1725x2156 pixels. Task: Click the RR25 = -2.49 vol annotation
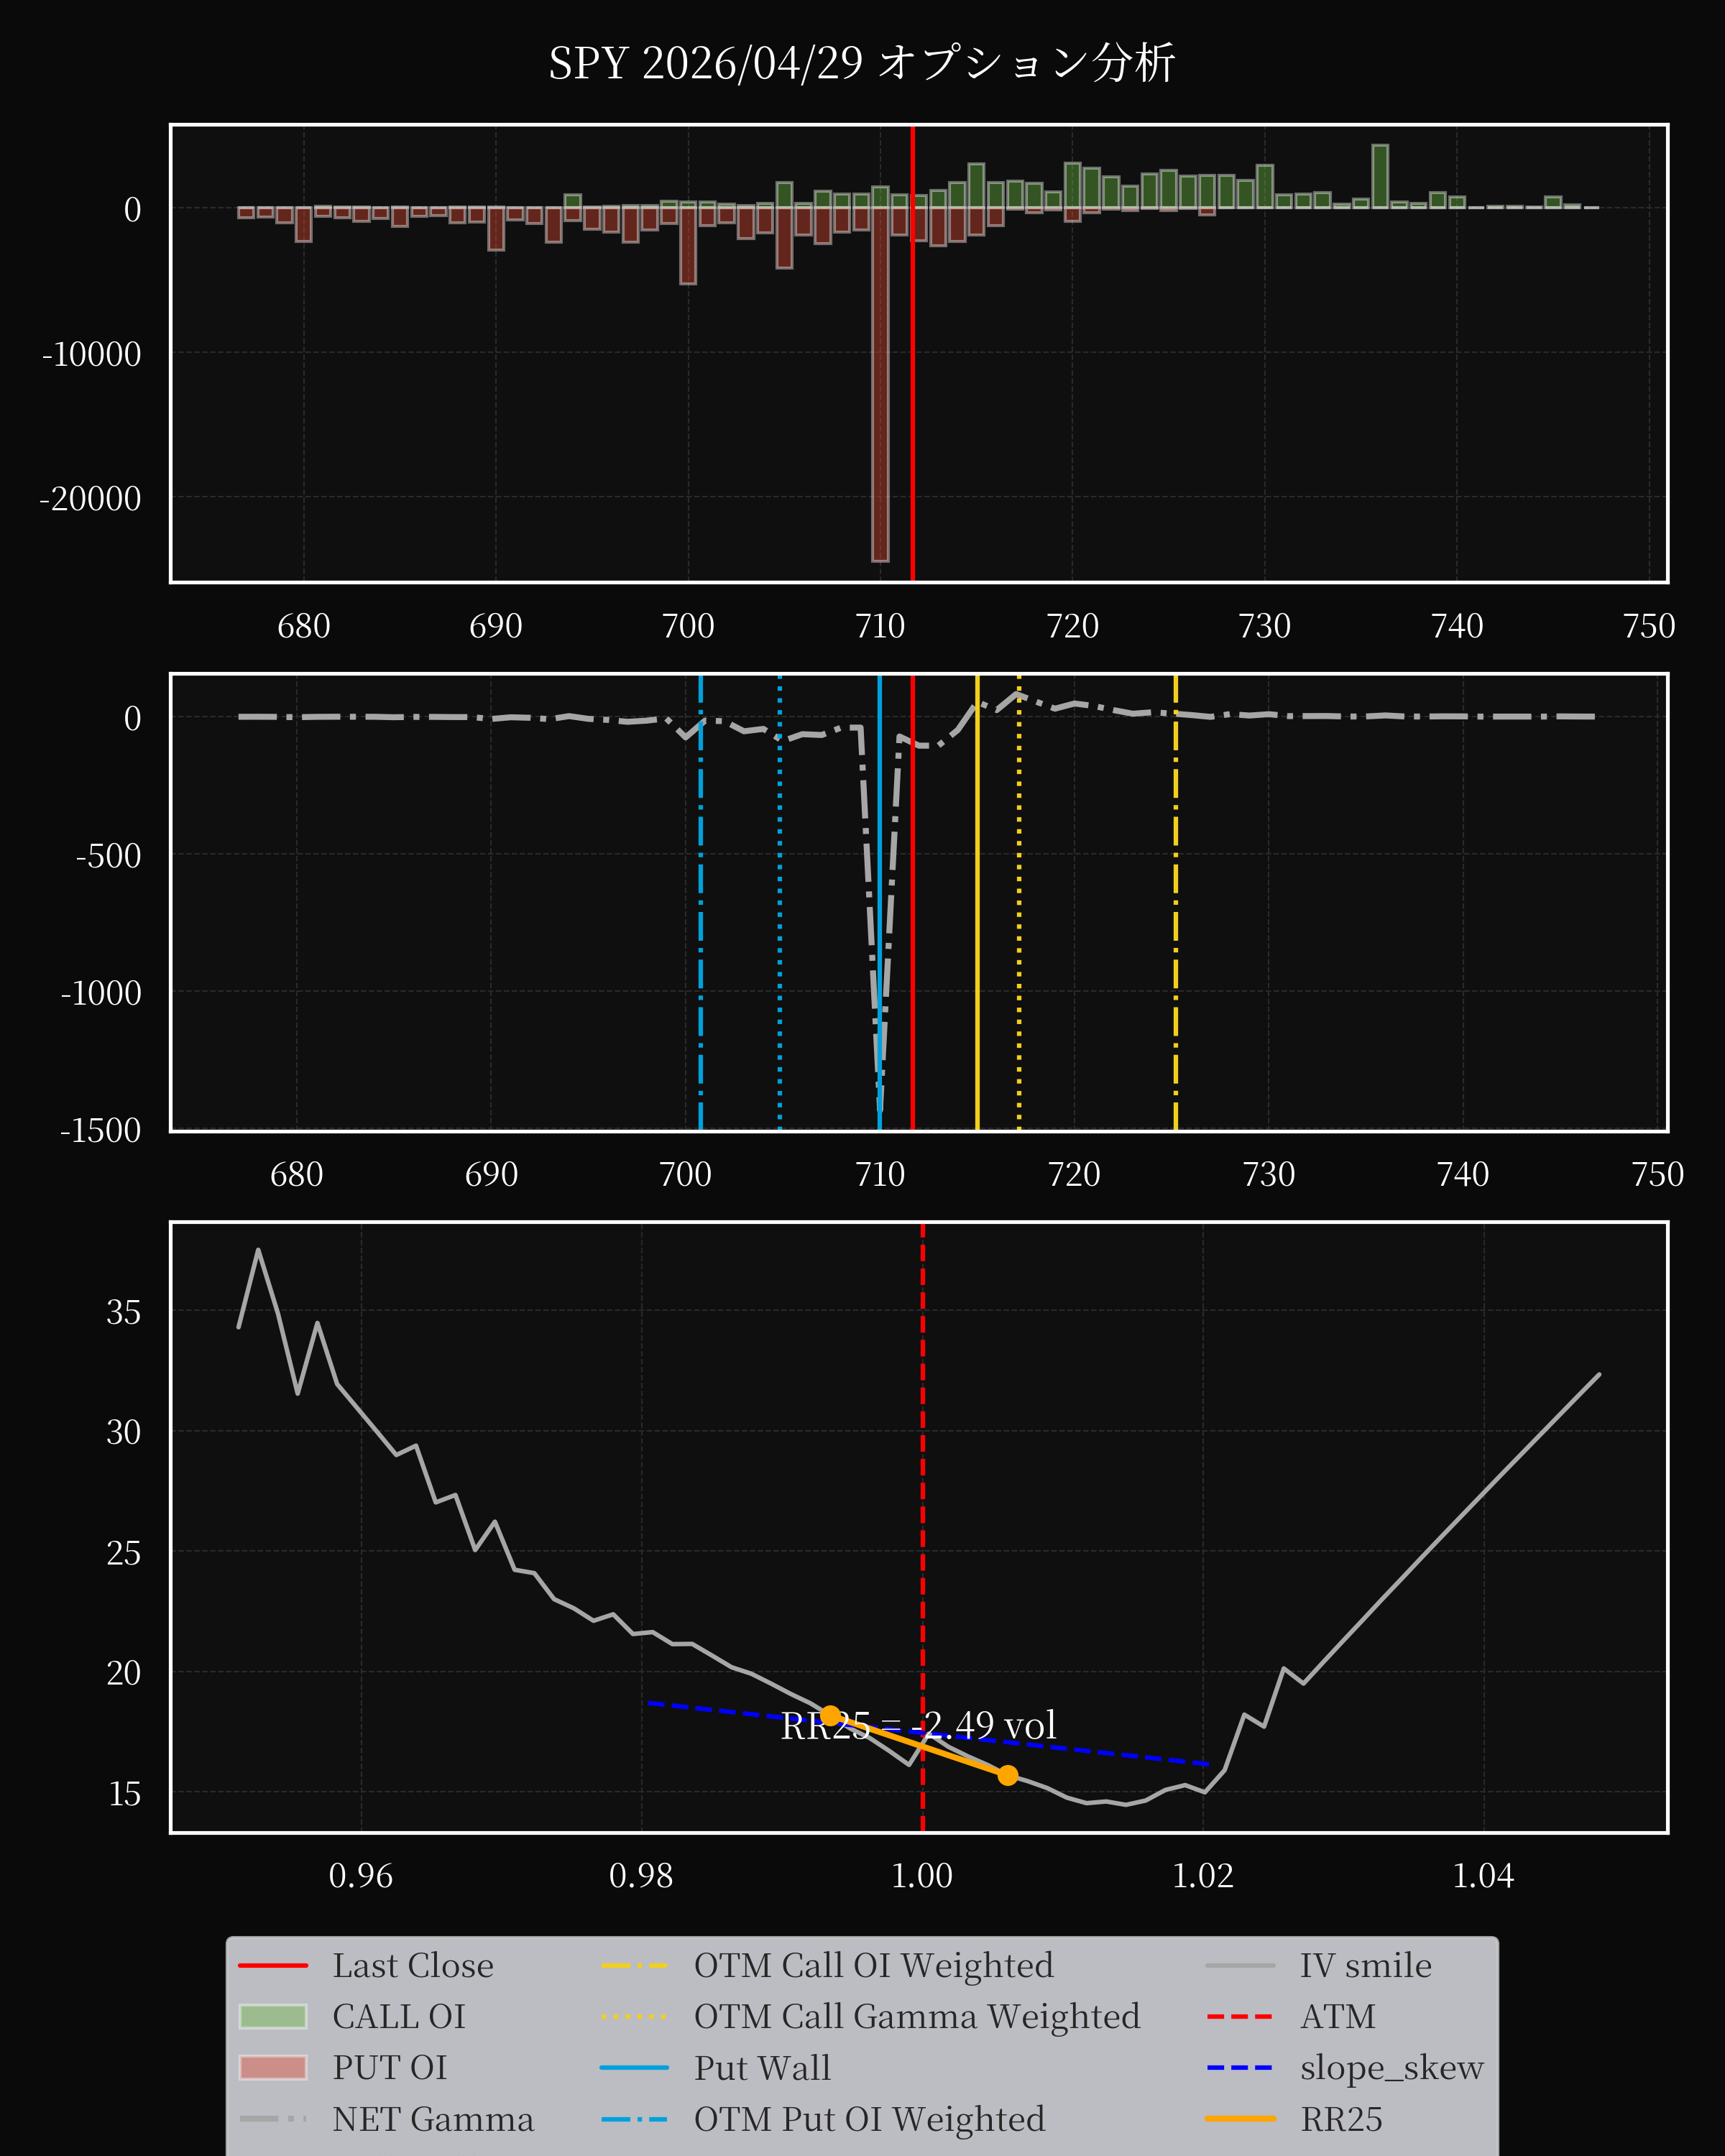(x=918, y=1725)
